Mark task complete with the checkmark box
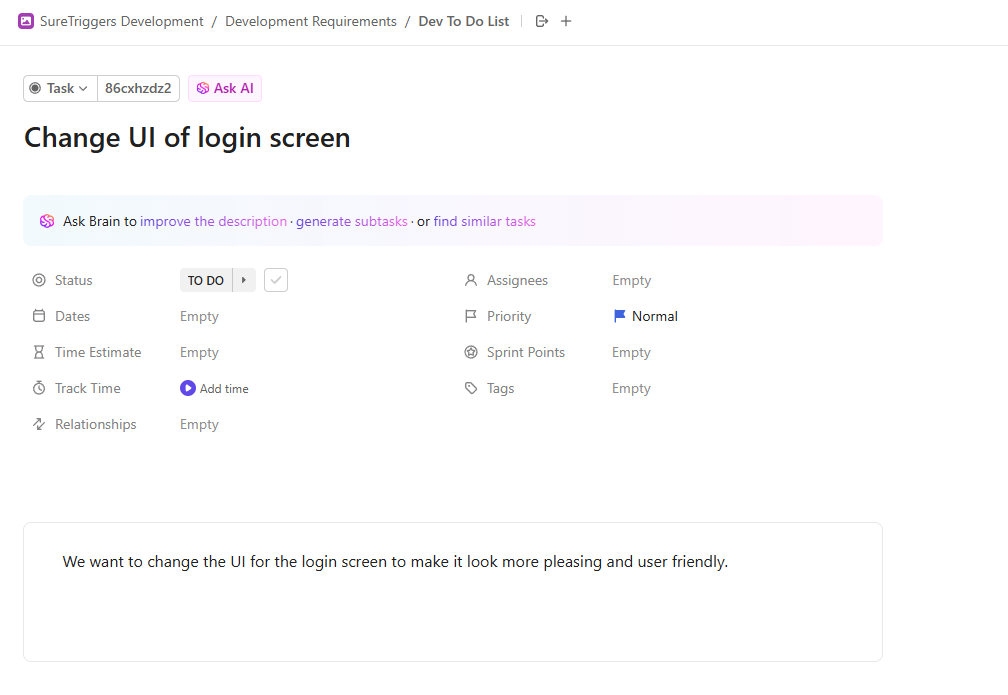 tap(276, 280)
